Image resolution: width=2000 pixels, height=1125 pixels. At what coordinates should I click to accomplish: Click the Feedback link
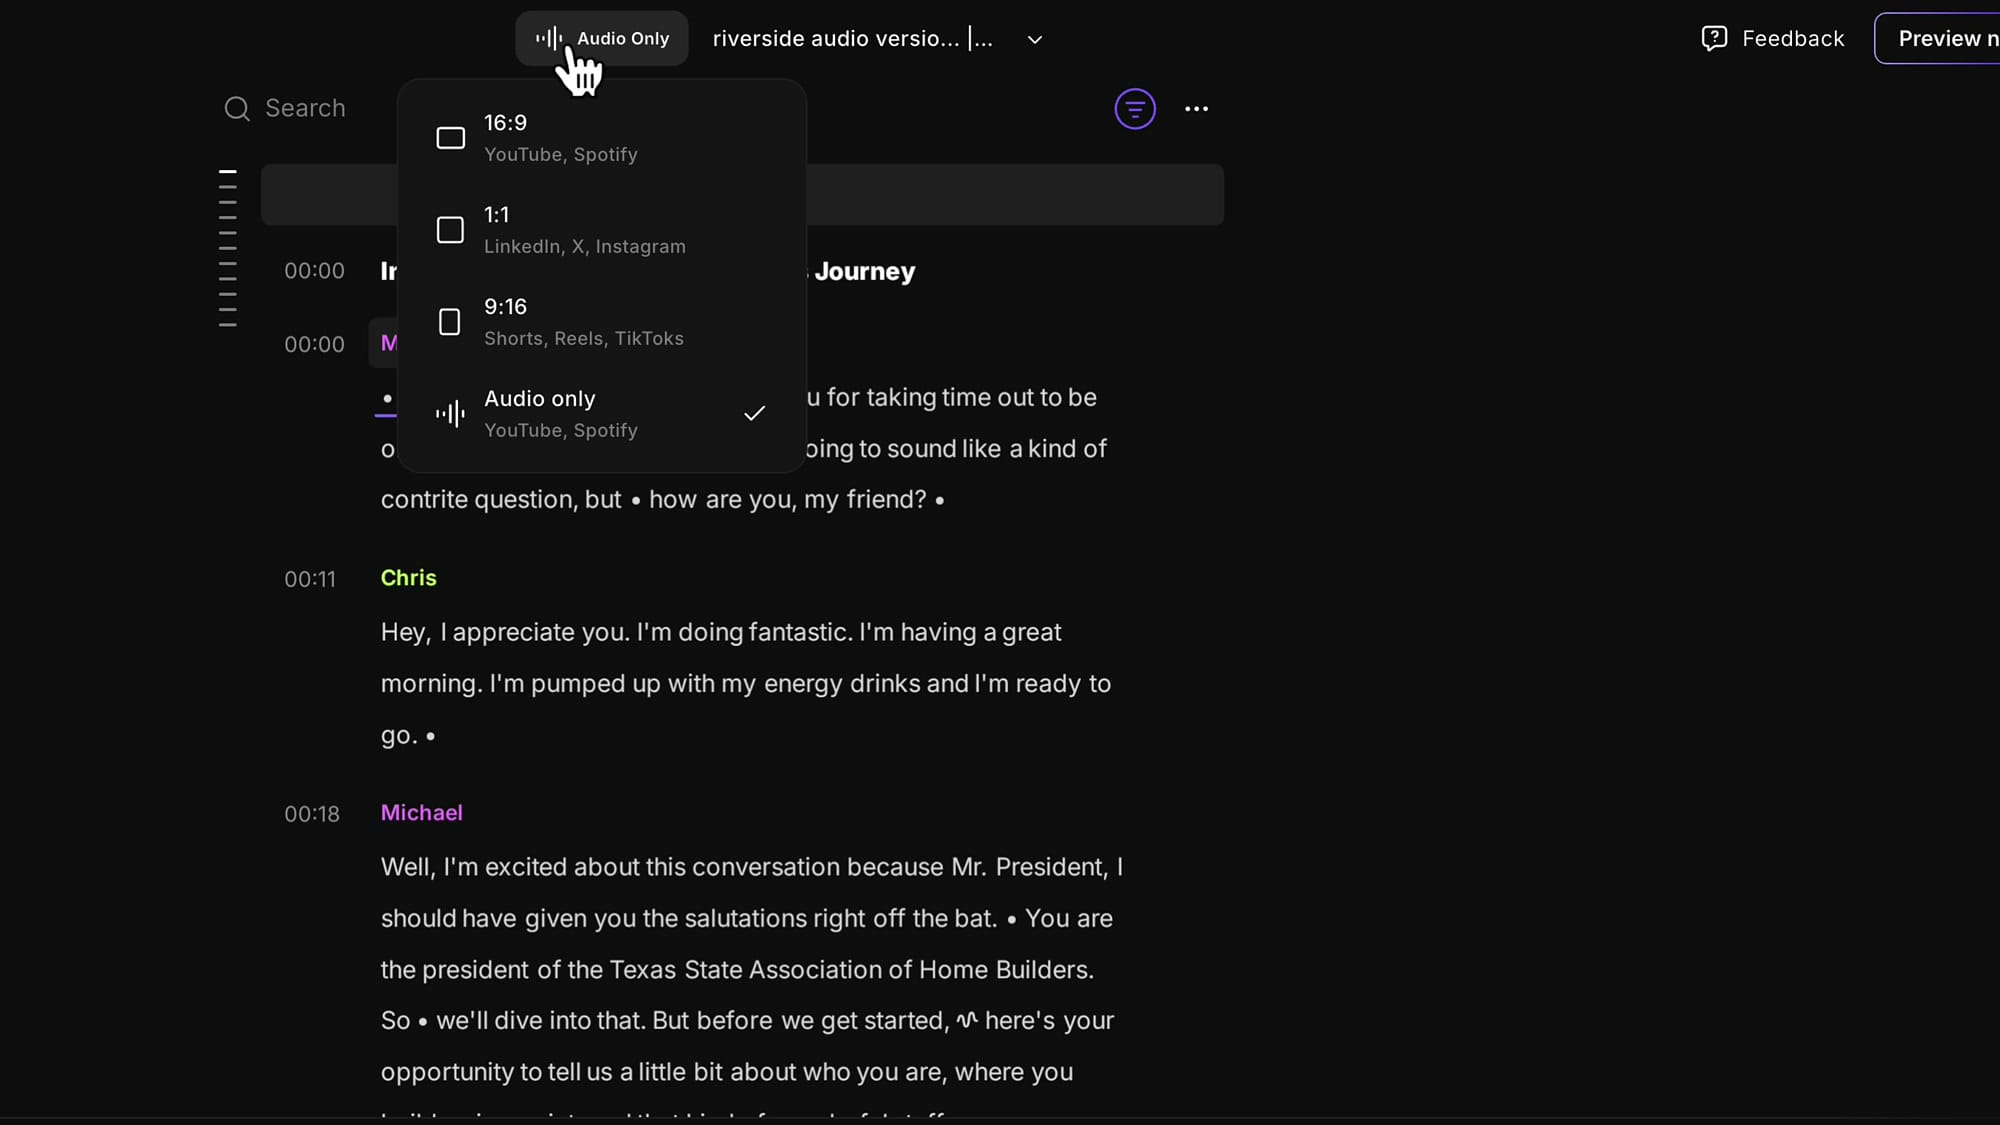click(1792, 39)
